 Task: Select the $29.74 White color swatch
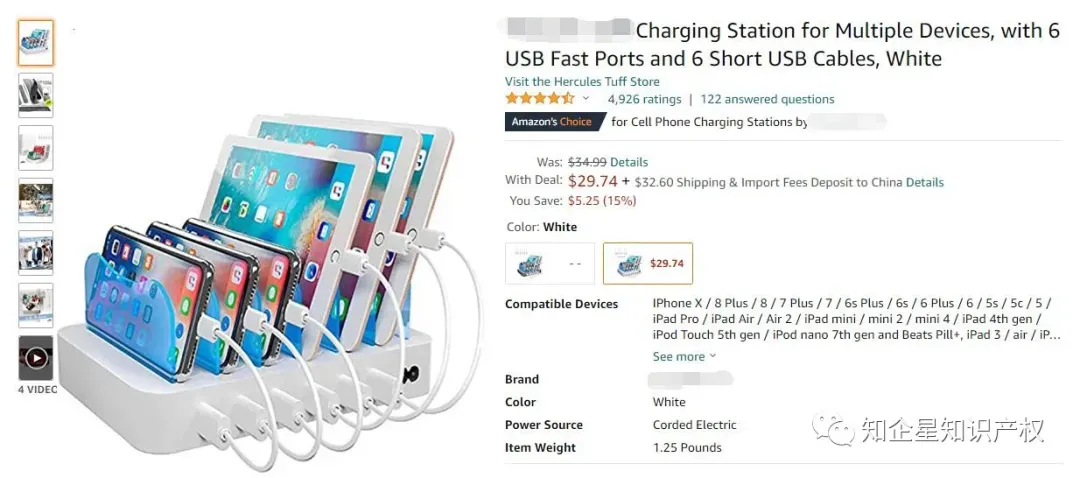(x=647, y=263)
